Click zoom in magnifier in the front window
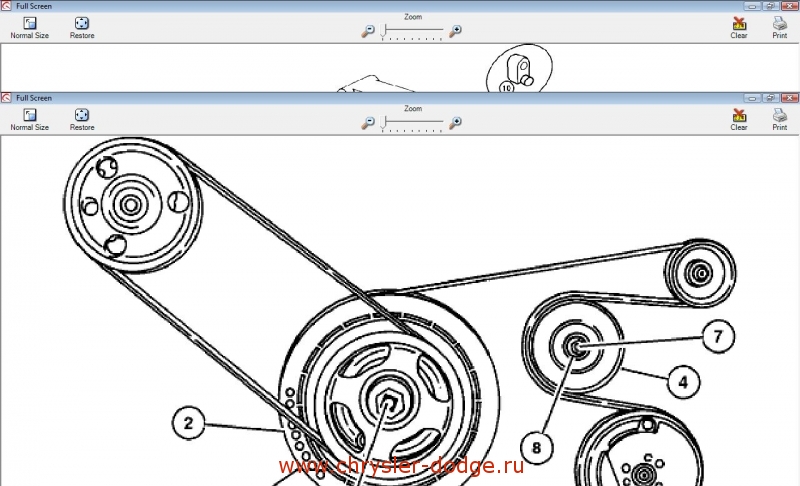This screenshot has height=486, width=800. tap(455, 123)
